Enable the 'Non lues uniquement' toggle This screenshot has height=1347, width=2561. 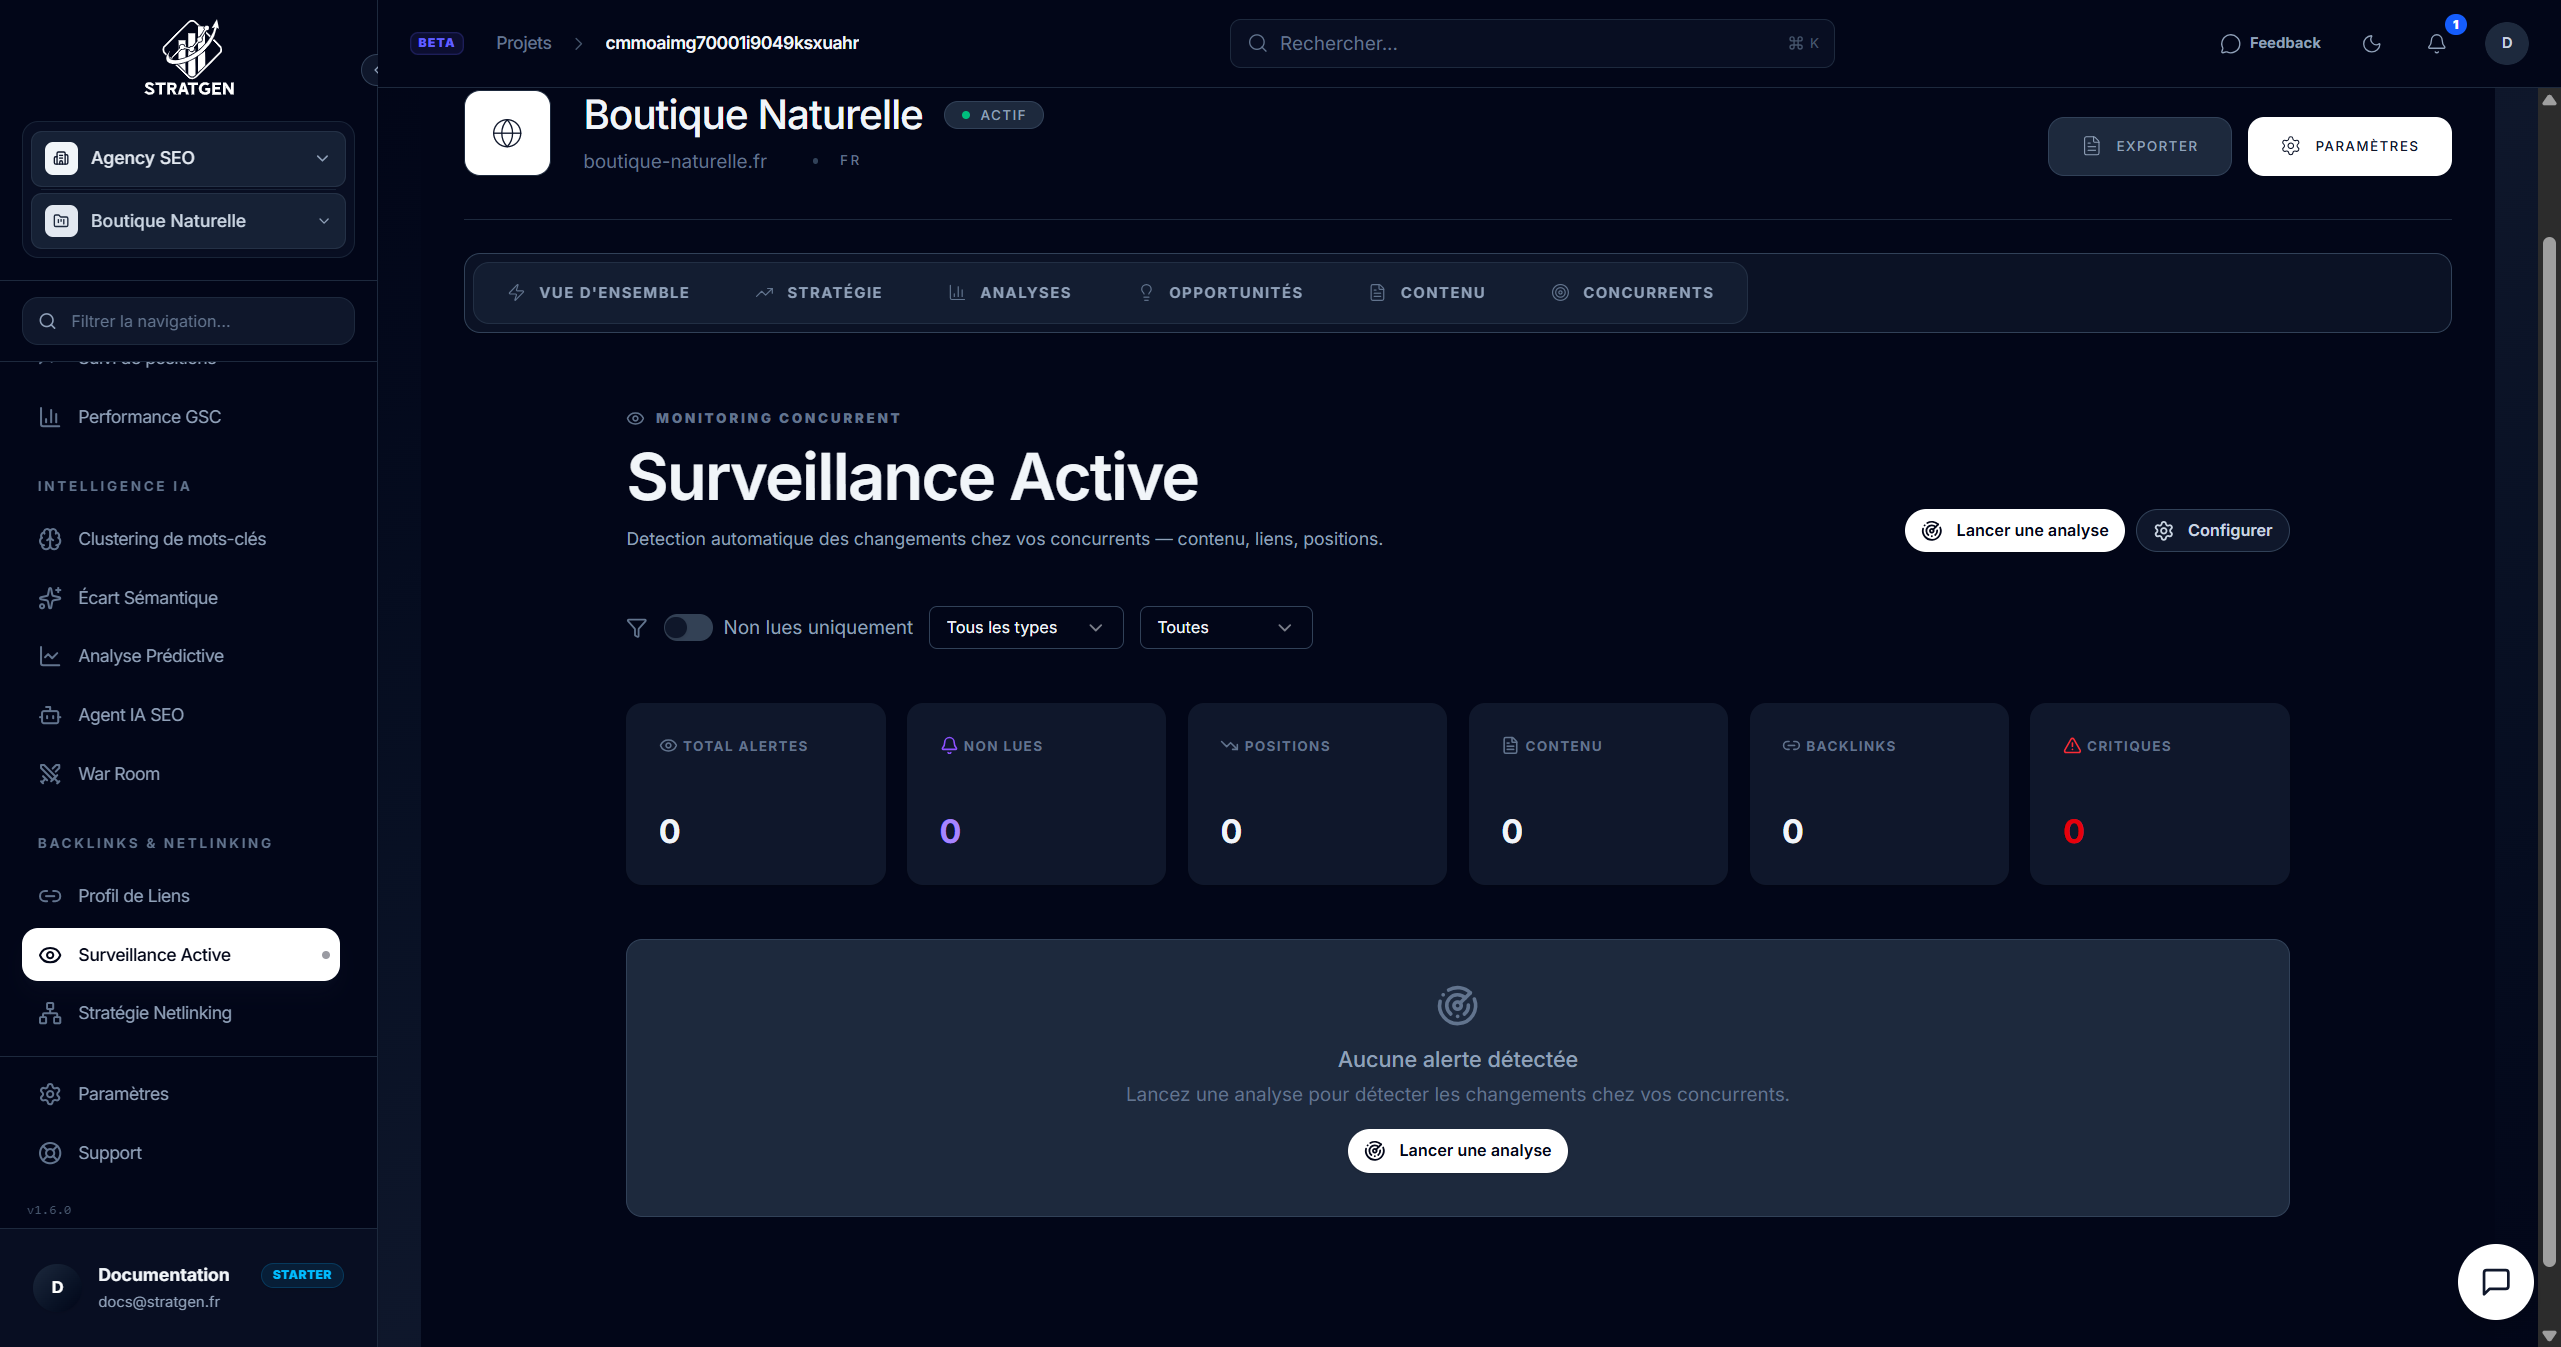(x=687, y=627)
